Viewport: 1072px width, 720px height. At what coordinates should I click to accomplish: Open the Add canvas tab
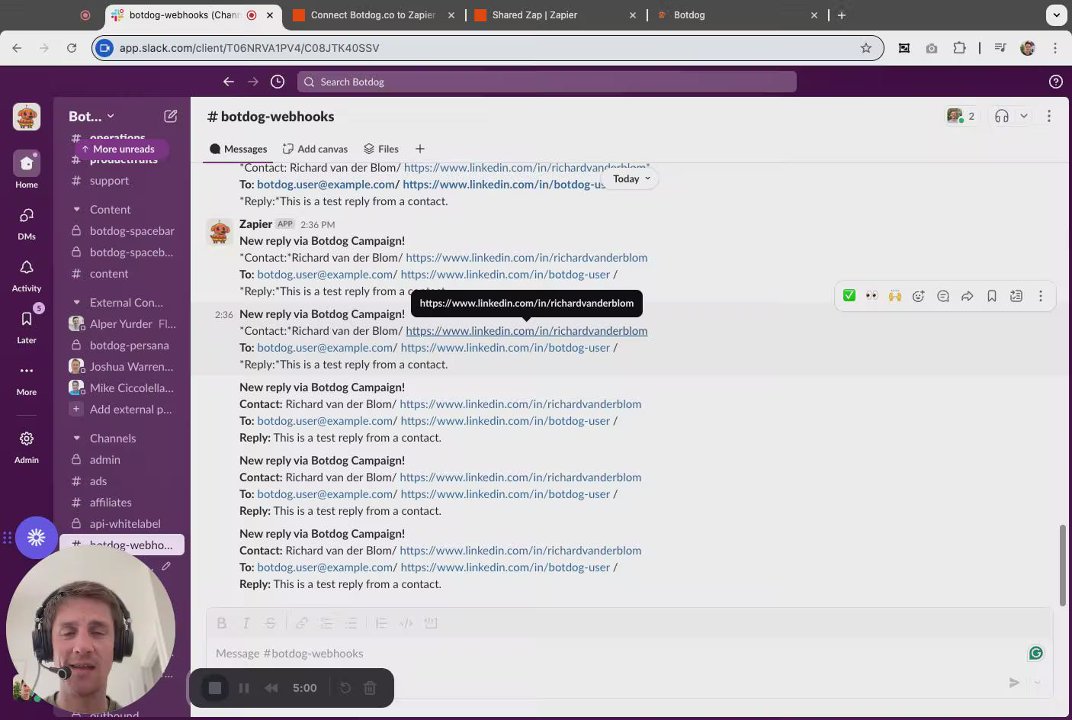315,149
